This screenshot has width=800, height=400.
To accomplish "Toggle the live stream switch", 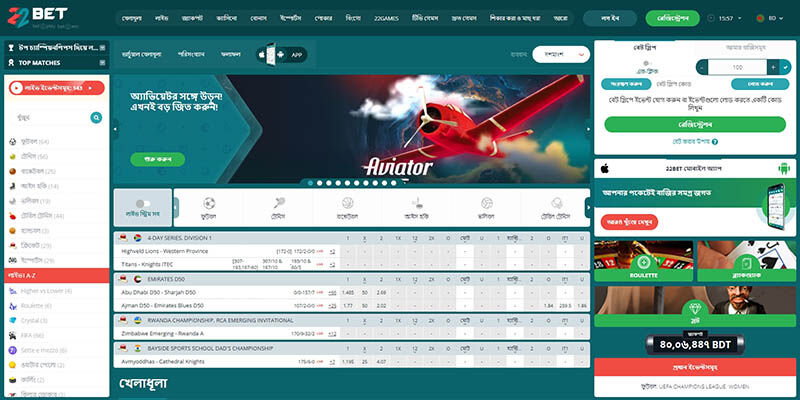I will pyautogui.click(x=143, y=204).
